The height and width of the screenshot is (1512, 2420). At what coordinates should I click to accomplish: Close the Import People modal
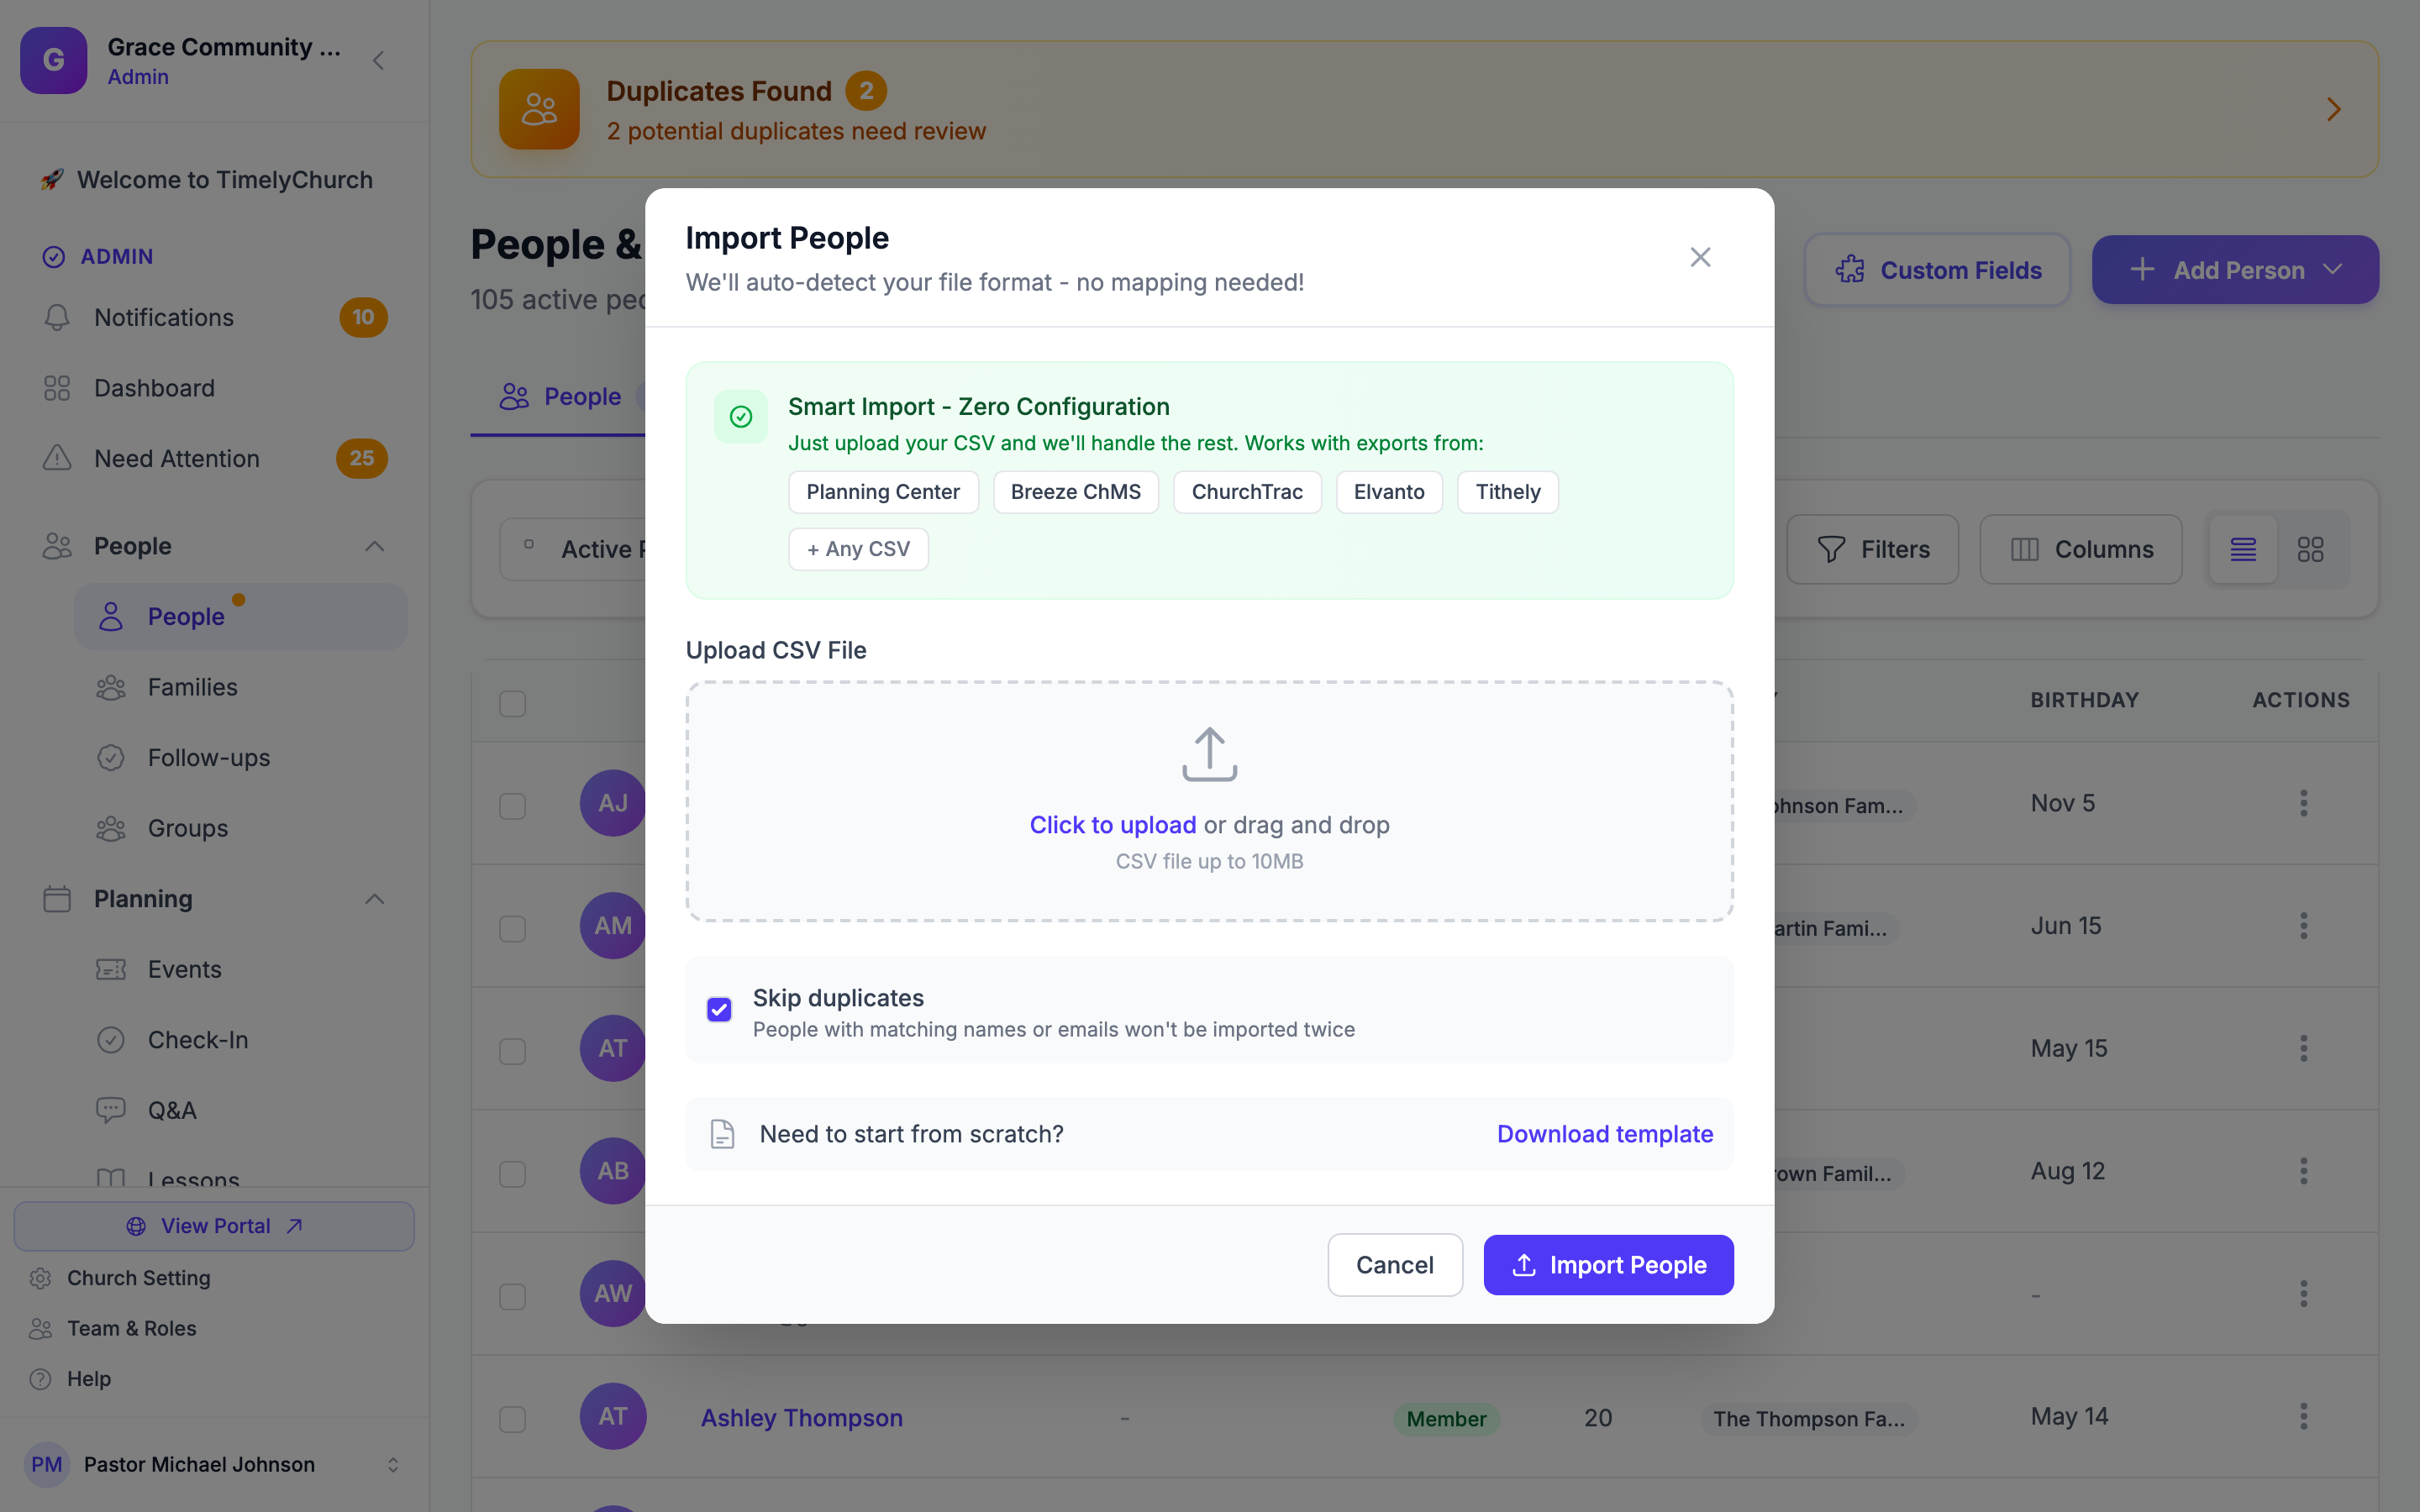coord(1700,257)
